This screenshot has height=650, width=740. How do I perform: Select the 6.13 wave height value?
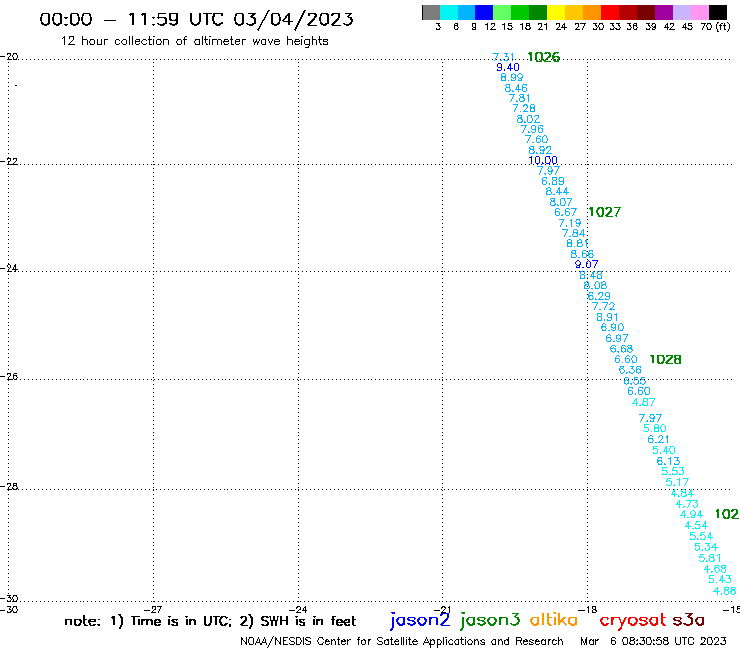pyautogui.click(x=668, y=461)
